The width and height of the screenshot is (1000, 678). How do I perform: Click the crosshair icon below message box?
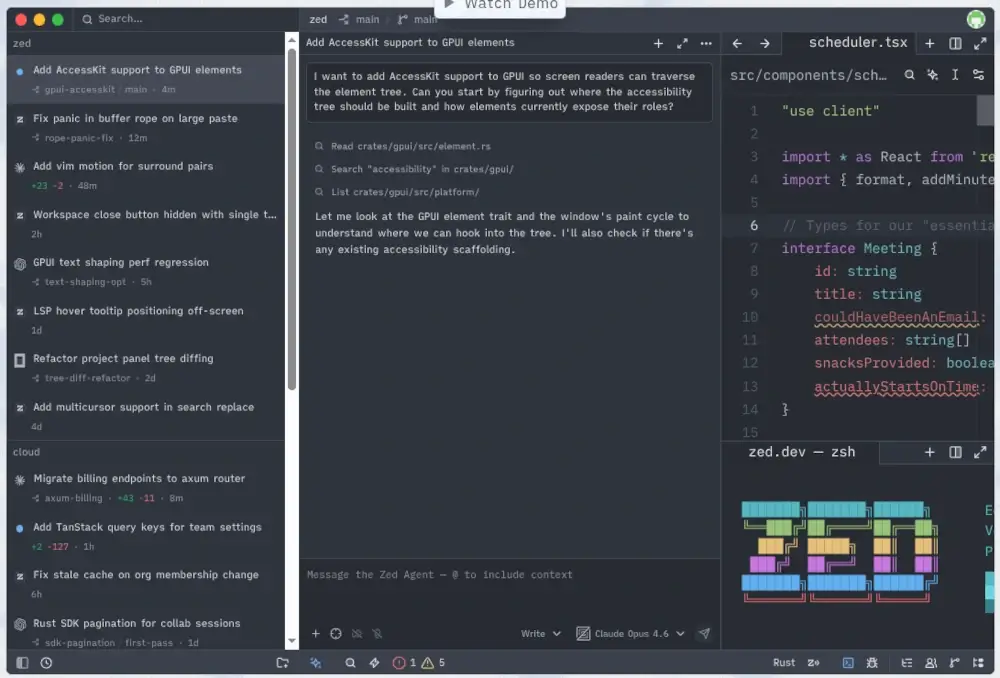[336, 633]
